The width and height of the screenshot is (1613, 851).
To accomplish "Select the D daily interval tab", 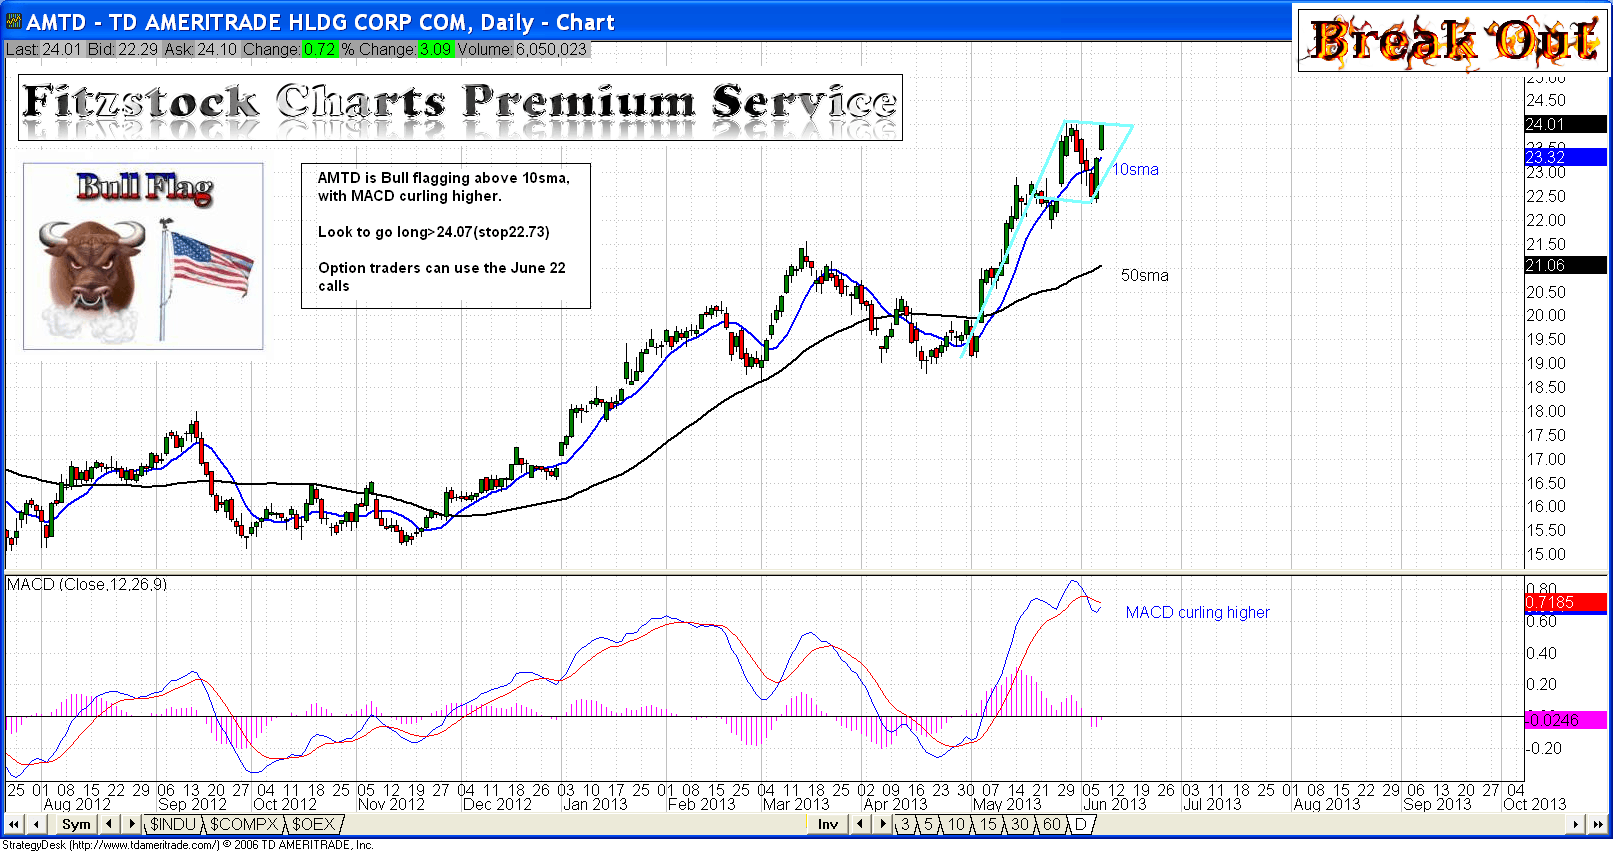I will coord(1080,824).
